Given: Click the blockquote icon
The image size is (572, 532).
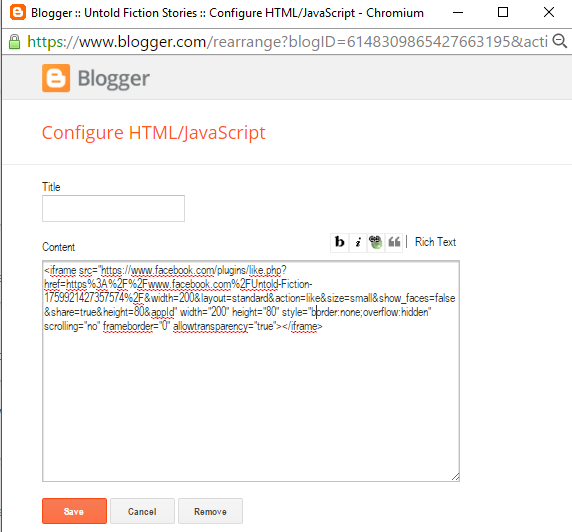Looking at the screenshot, I should [x=394, y=242].
